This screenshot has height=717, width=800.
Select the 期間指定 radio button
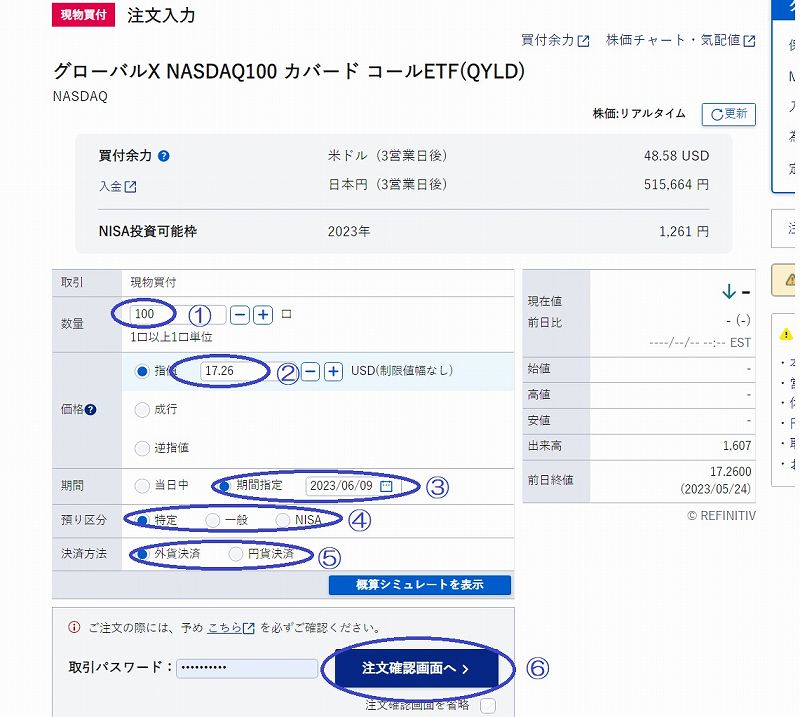point(223,486)
